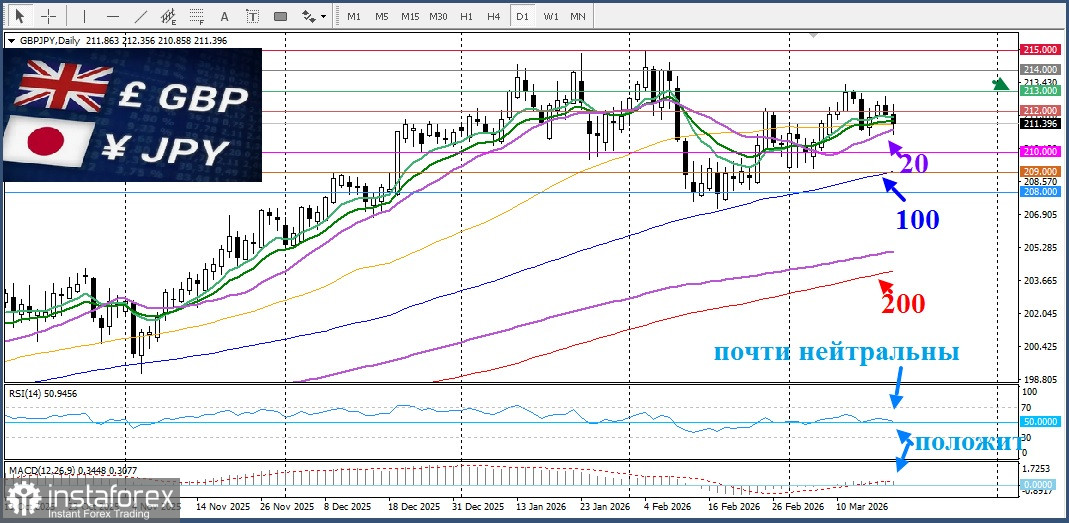Viewport: 1069px width, 523px height.
Task: Click the MACD 0.0000 level label
Action: (x=1039, y=483)
